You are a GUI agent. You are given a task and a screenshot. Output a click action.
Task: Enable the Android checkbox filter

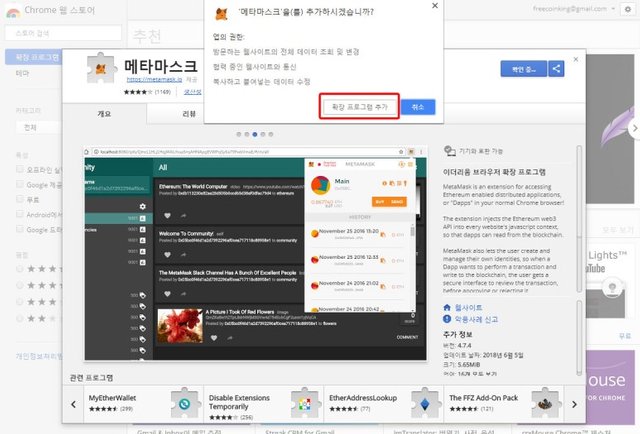pyautogui.click(x=20, y=214)
